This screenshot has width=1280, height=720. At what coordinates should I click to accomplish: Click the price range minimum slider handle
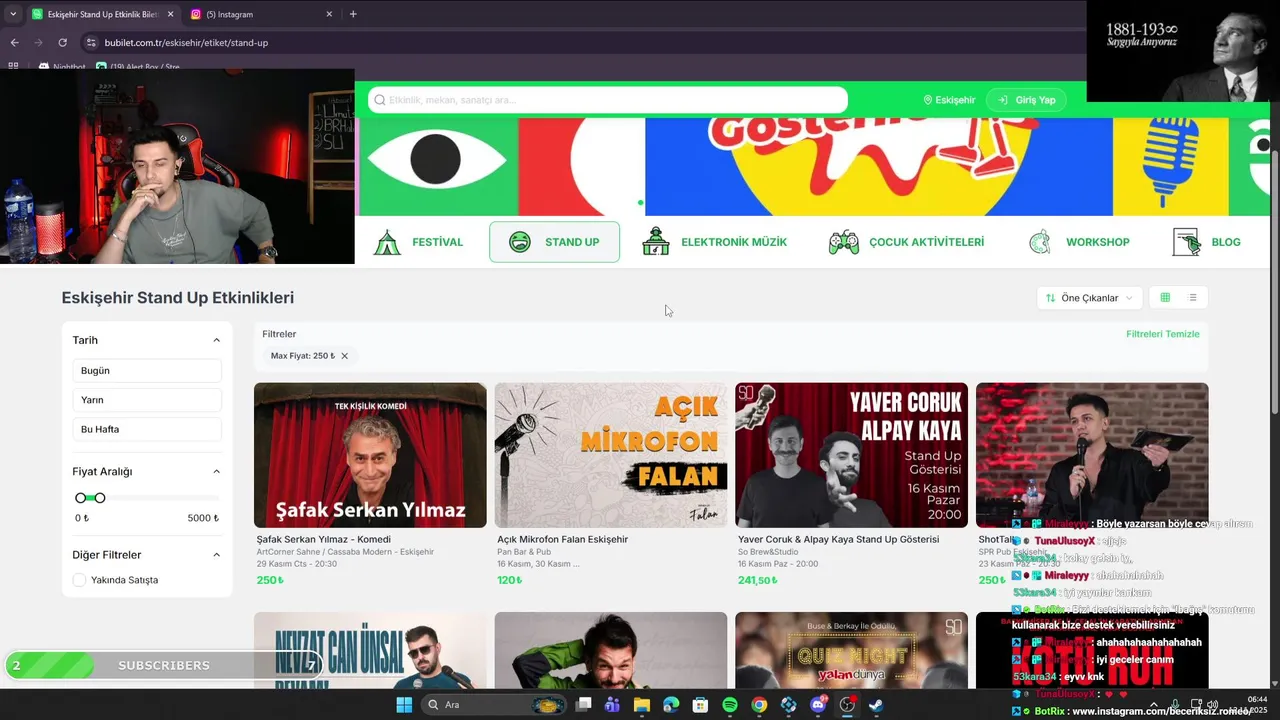coord(80,498)
